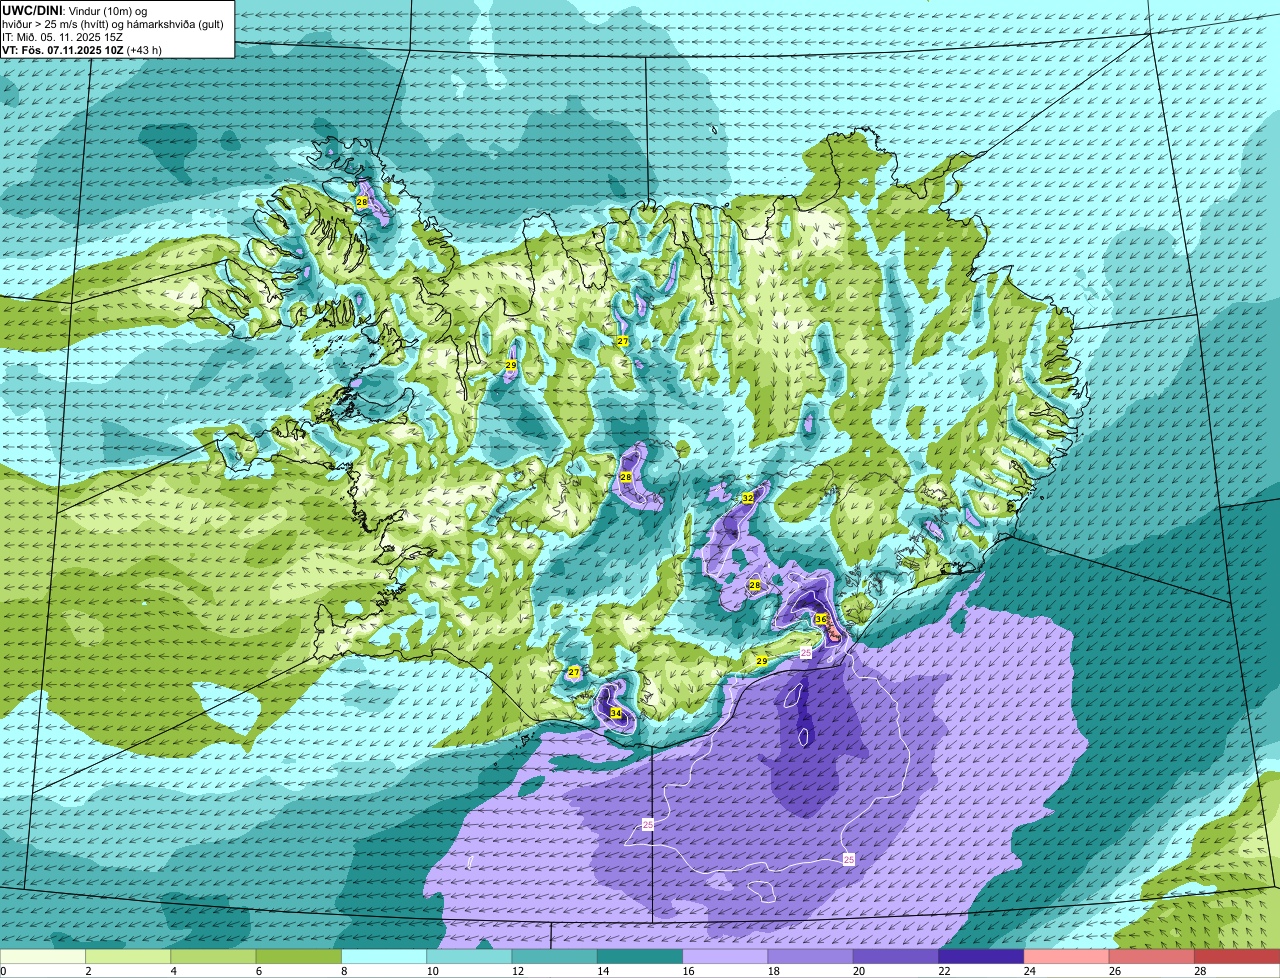Screen dimensions: 1280x978
Task: Click the 18–20 m/s purple legend swatch
Action: 811,956
